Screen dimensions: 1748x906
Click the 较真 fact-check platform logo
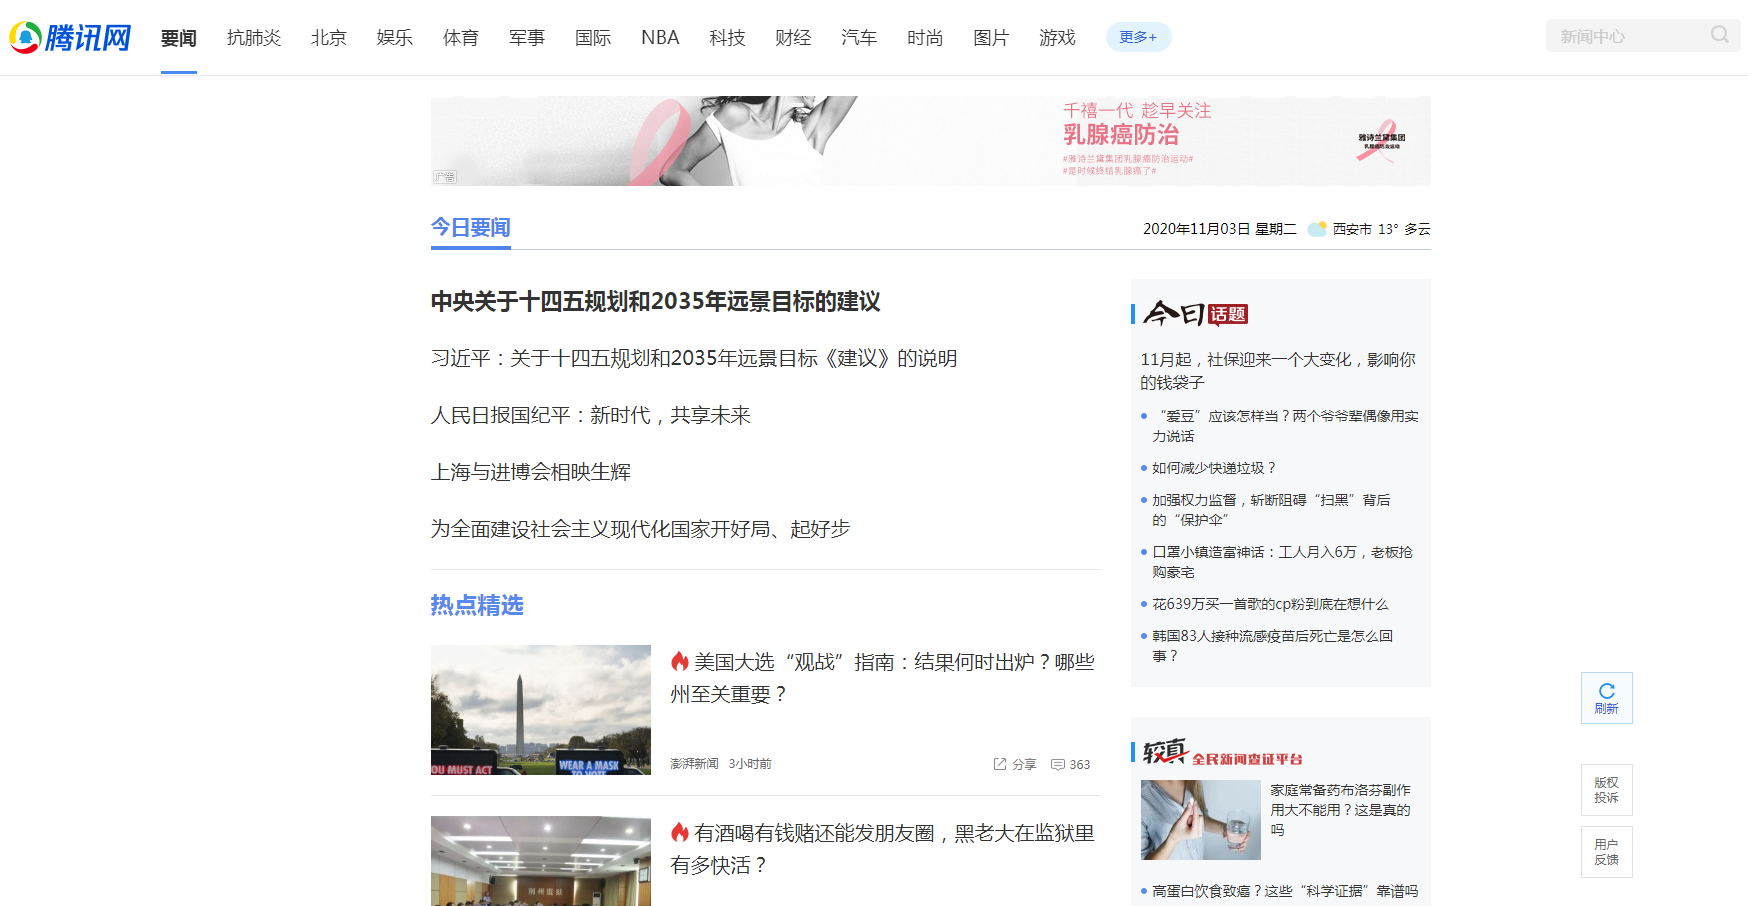click(x=1222, y=752)
